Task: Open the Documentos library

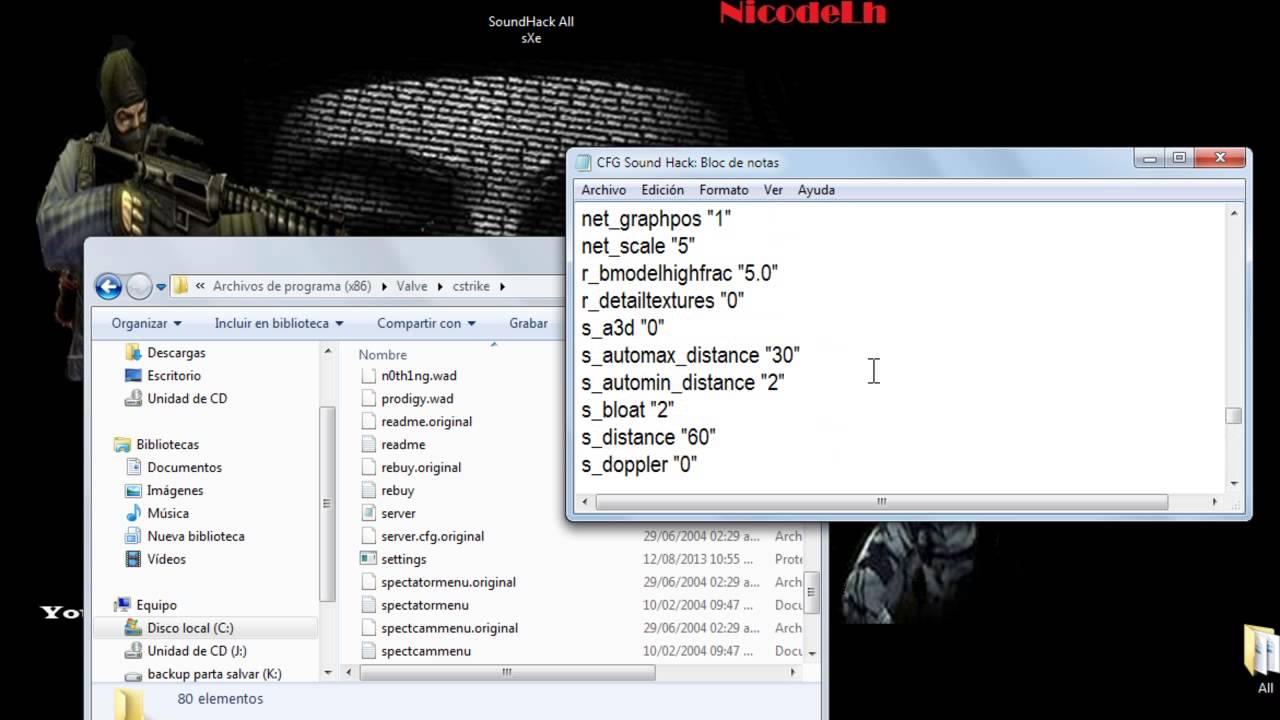Action: (x=184, y=467)
